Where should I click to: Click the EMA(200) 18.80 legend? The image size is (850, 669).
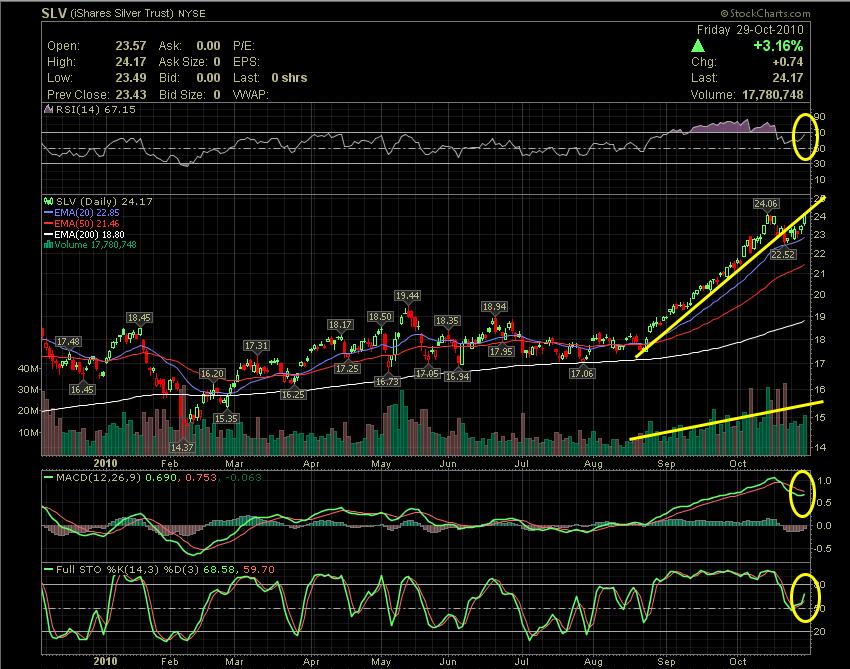(x=89, y=234)
